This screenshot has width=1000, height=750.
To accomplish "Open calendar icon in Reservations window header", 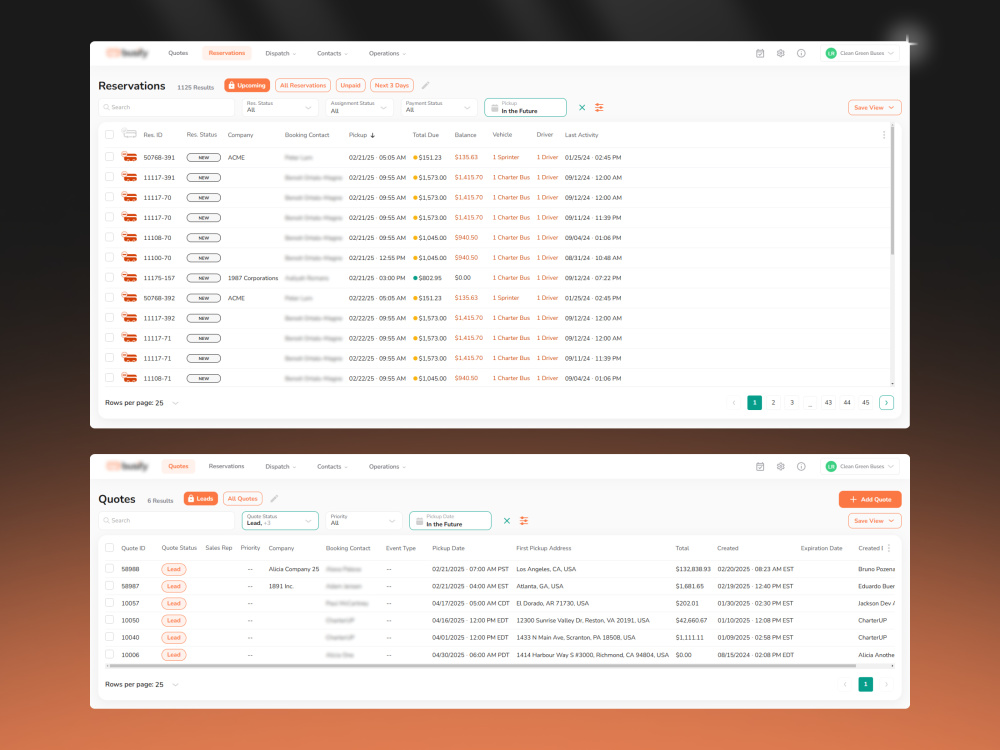I will click(760, 54).
